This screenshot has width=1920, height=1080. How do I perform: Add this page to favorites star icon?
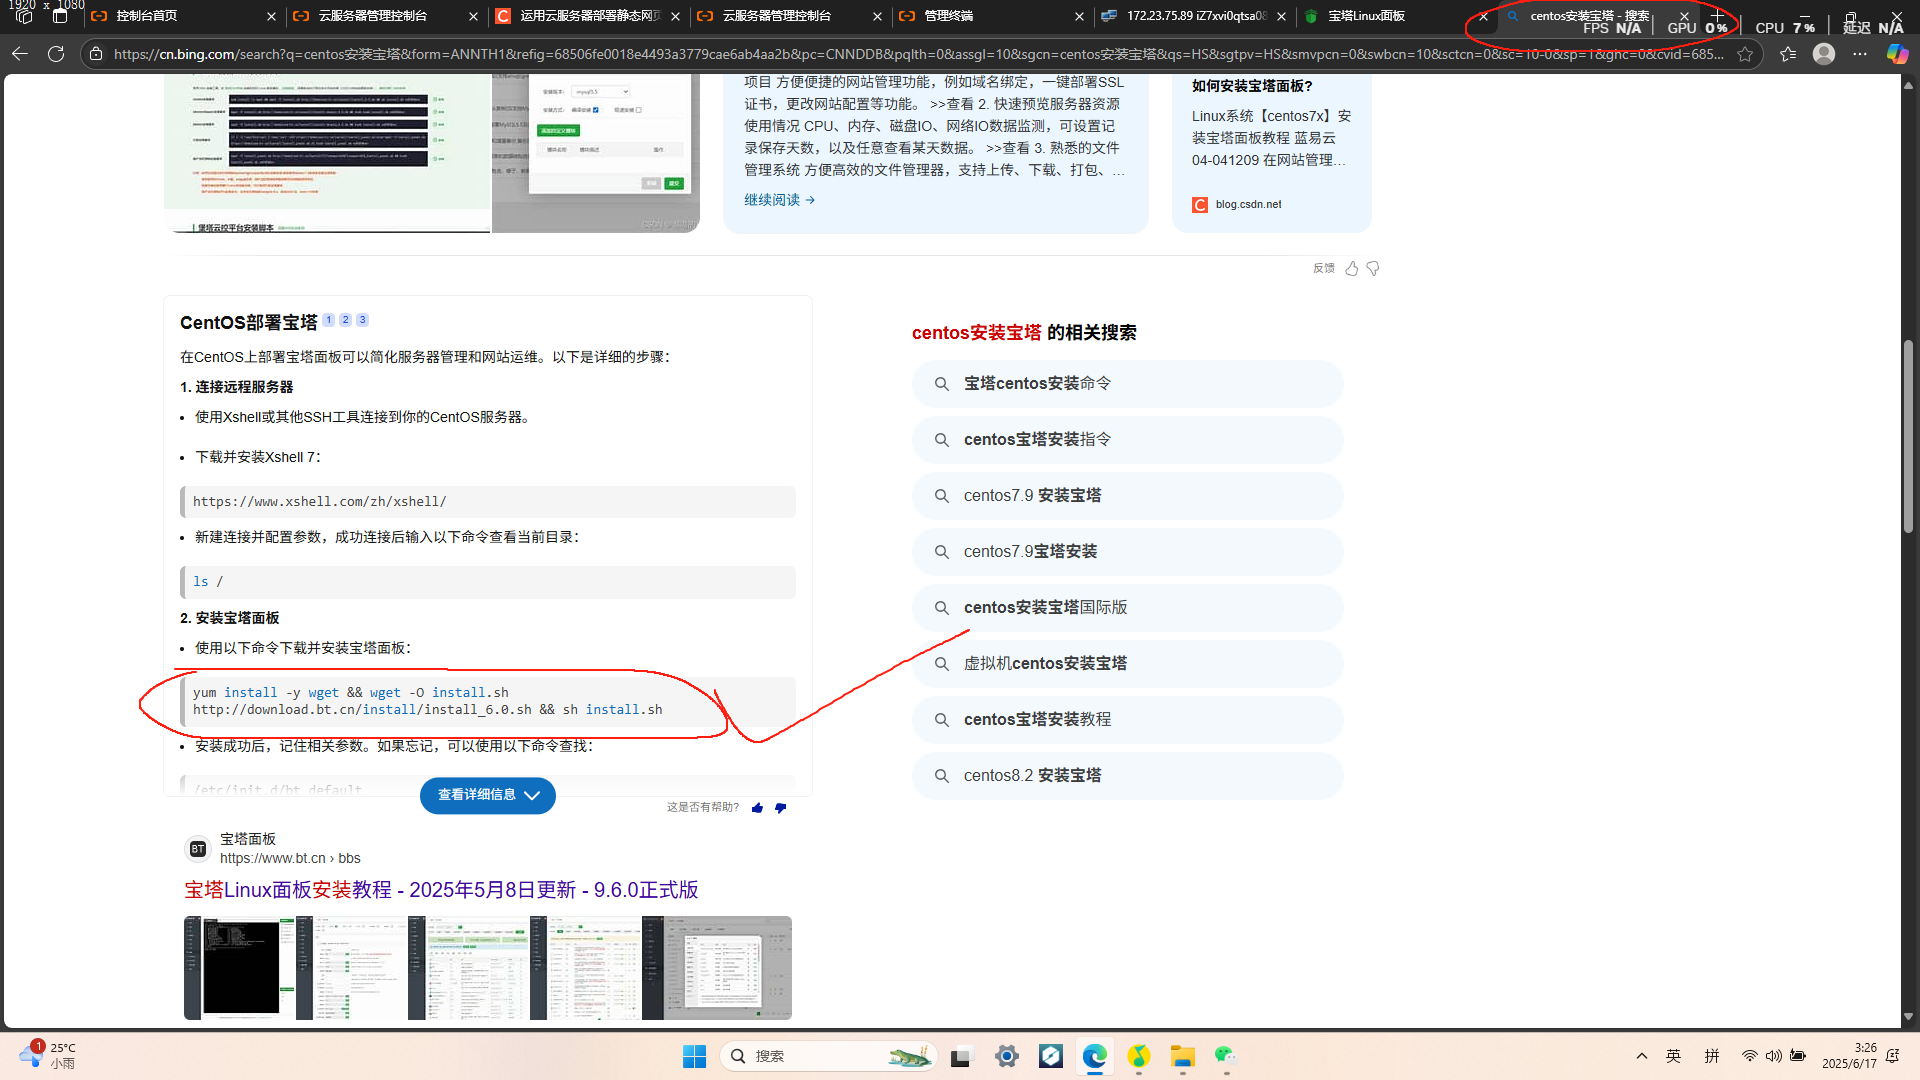[1745, 54]
